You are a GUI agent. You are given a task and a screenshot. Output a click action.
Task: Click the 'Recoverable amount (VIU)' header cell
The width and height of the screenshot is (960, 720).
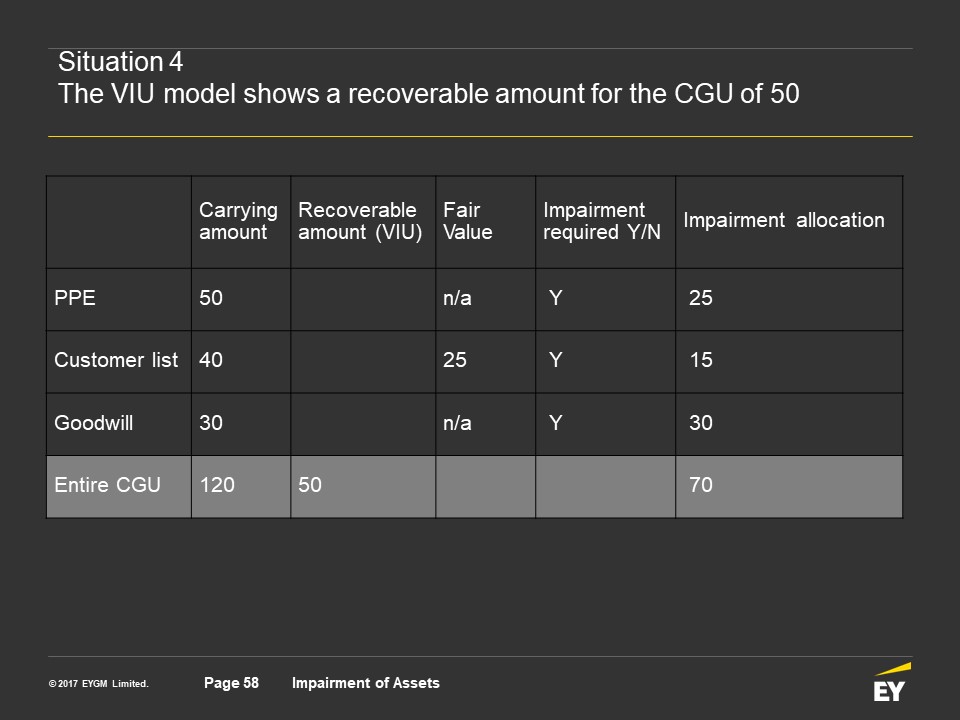coord(360,221)
